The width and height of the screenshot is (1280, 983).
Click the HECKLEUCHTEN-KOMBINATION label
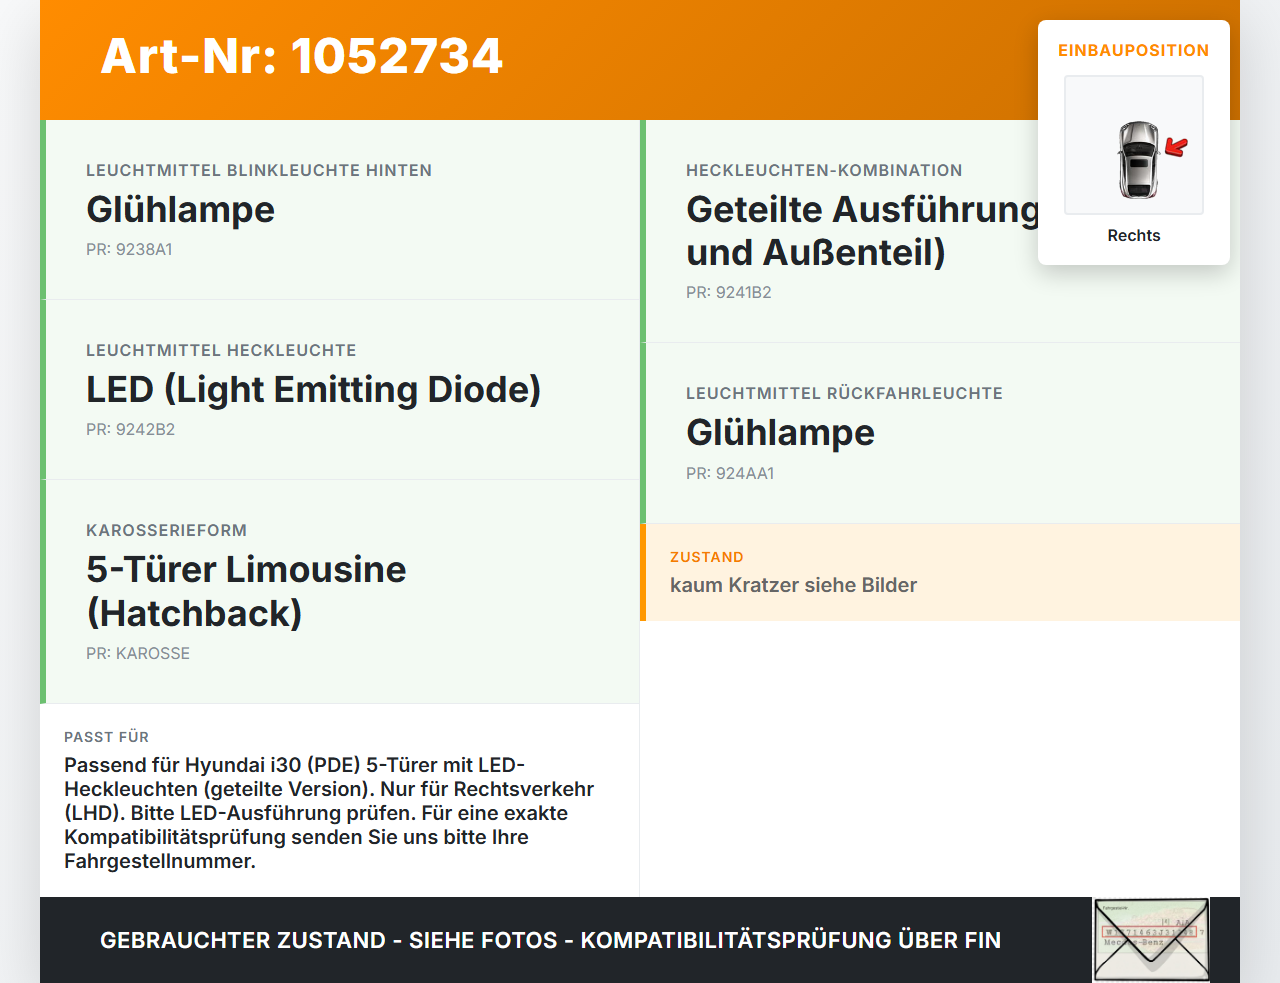tap(824, 170)
